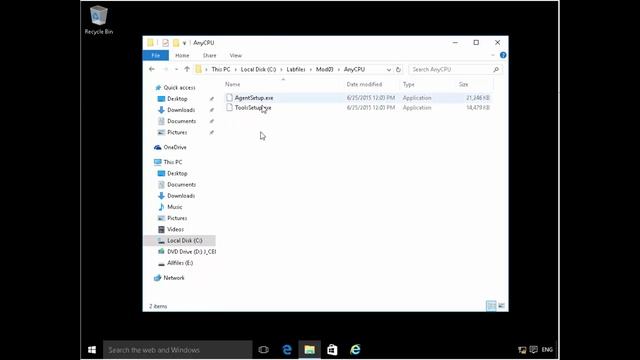Click the network tray icon
This screenshot has height=360, width=640.
[522, 350]
